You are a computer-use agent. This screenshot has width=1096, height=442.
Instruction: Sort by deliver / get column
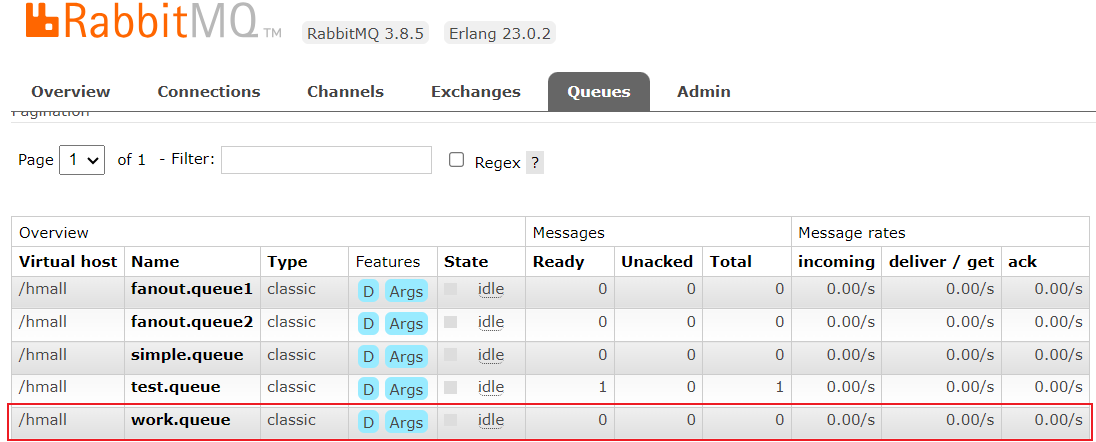point(941,262)
